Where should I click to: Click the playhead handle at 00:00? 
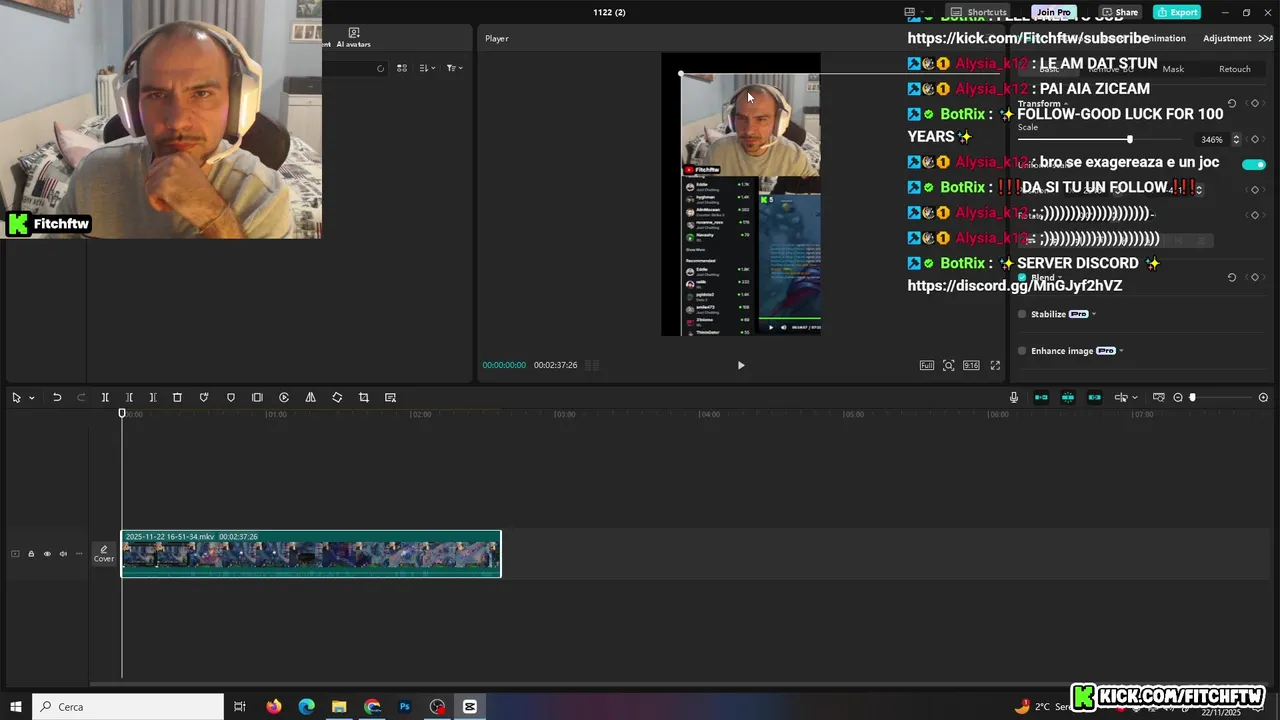(122, 413)
